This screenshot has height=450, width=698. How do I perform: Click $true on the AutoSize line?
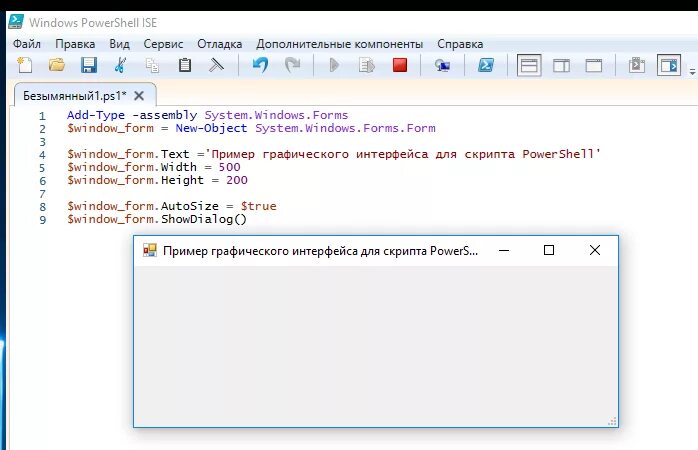click(x=258, y=206)
